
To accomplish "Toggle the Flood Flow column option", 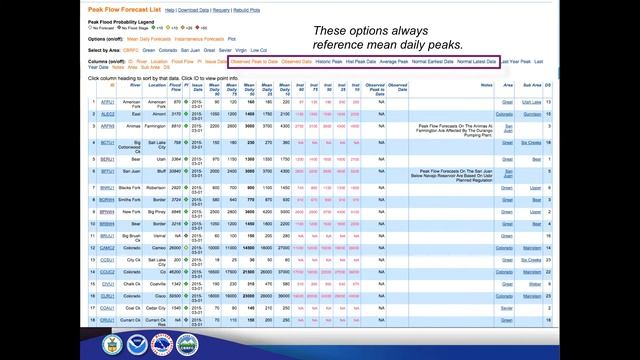I will (x=182, y=62).
